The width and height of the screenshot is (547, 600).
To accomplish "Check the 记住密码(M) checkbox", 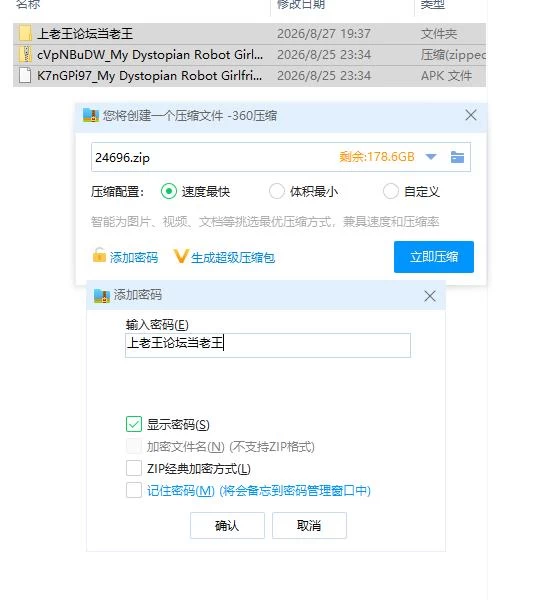I will click(134, 490).
